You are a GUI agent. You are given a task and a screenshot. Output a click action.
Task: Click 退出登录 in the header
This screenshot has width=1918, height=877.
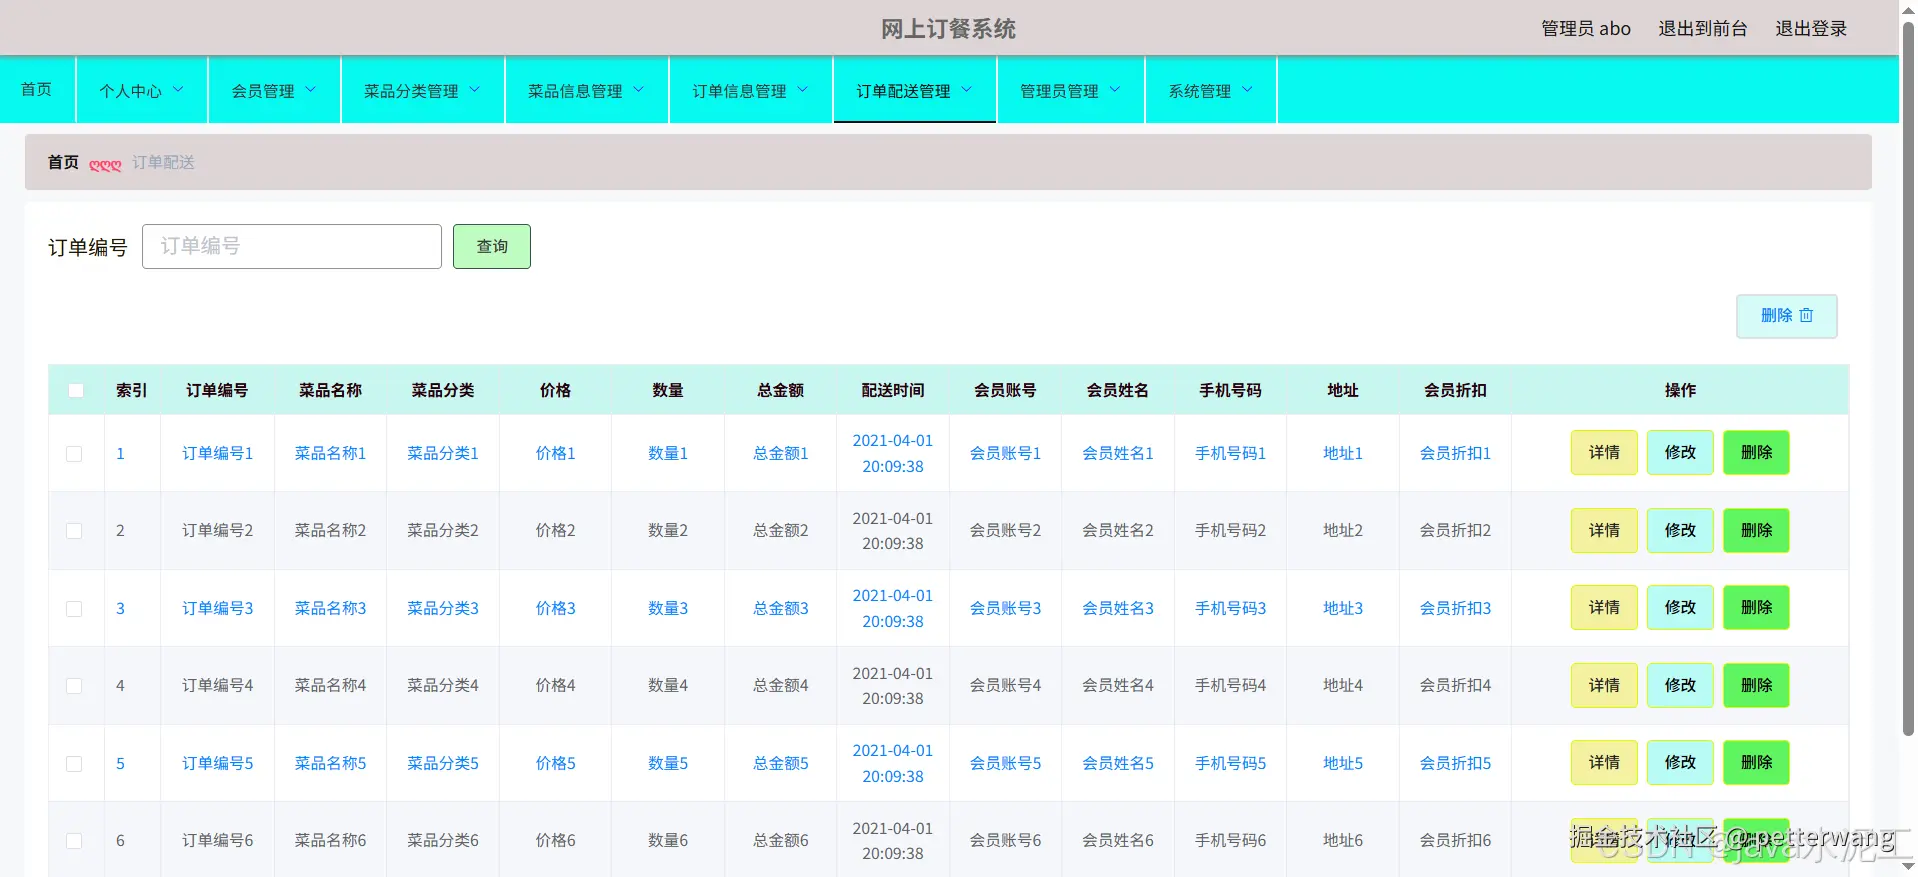pyautogui.click(x=1811, y=28)
